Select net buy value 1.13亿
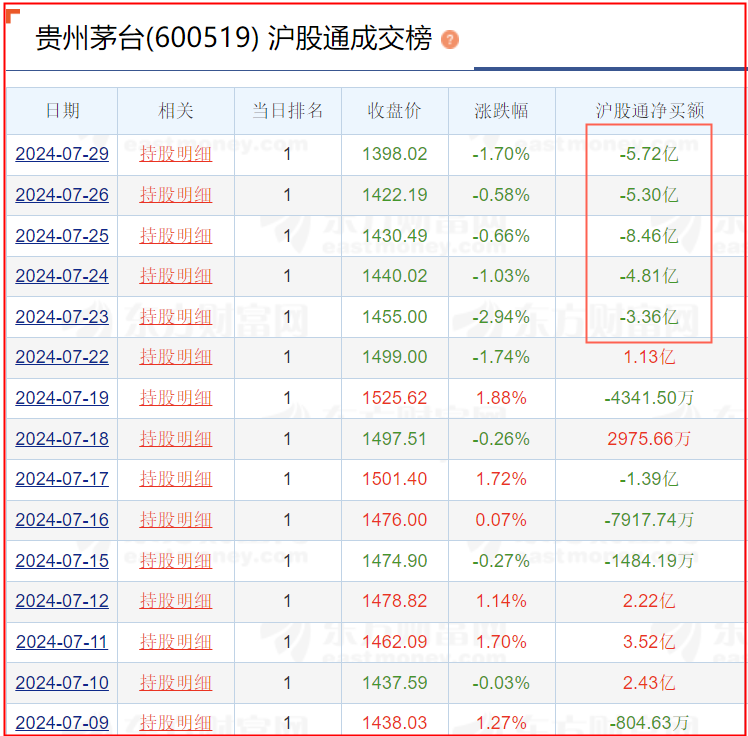 649,357
